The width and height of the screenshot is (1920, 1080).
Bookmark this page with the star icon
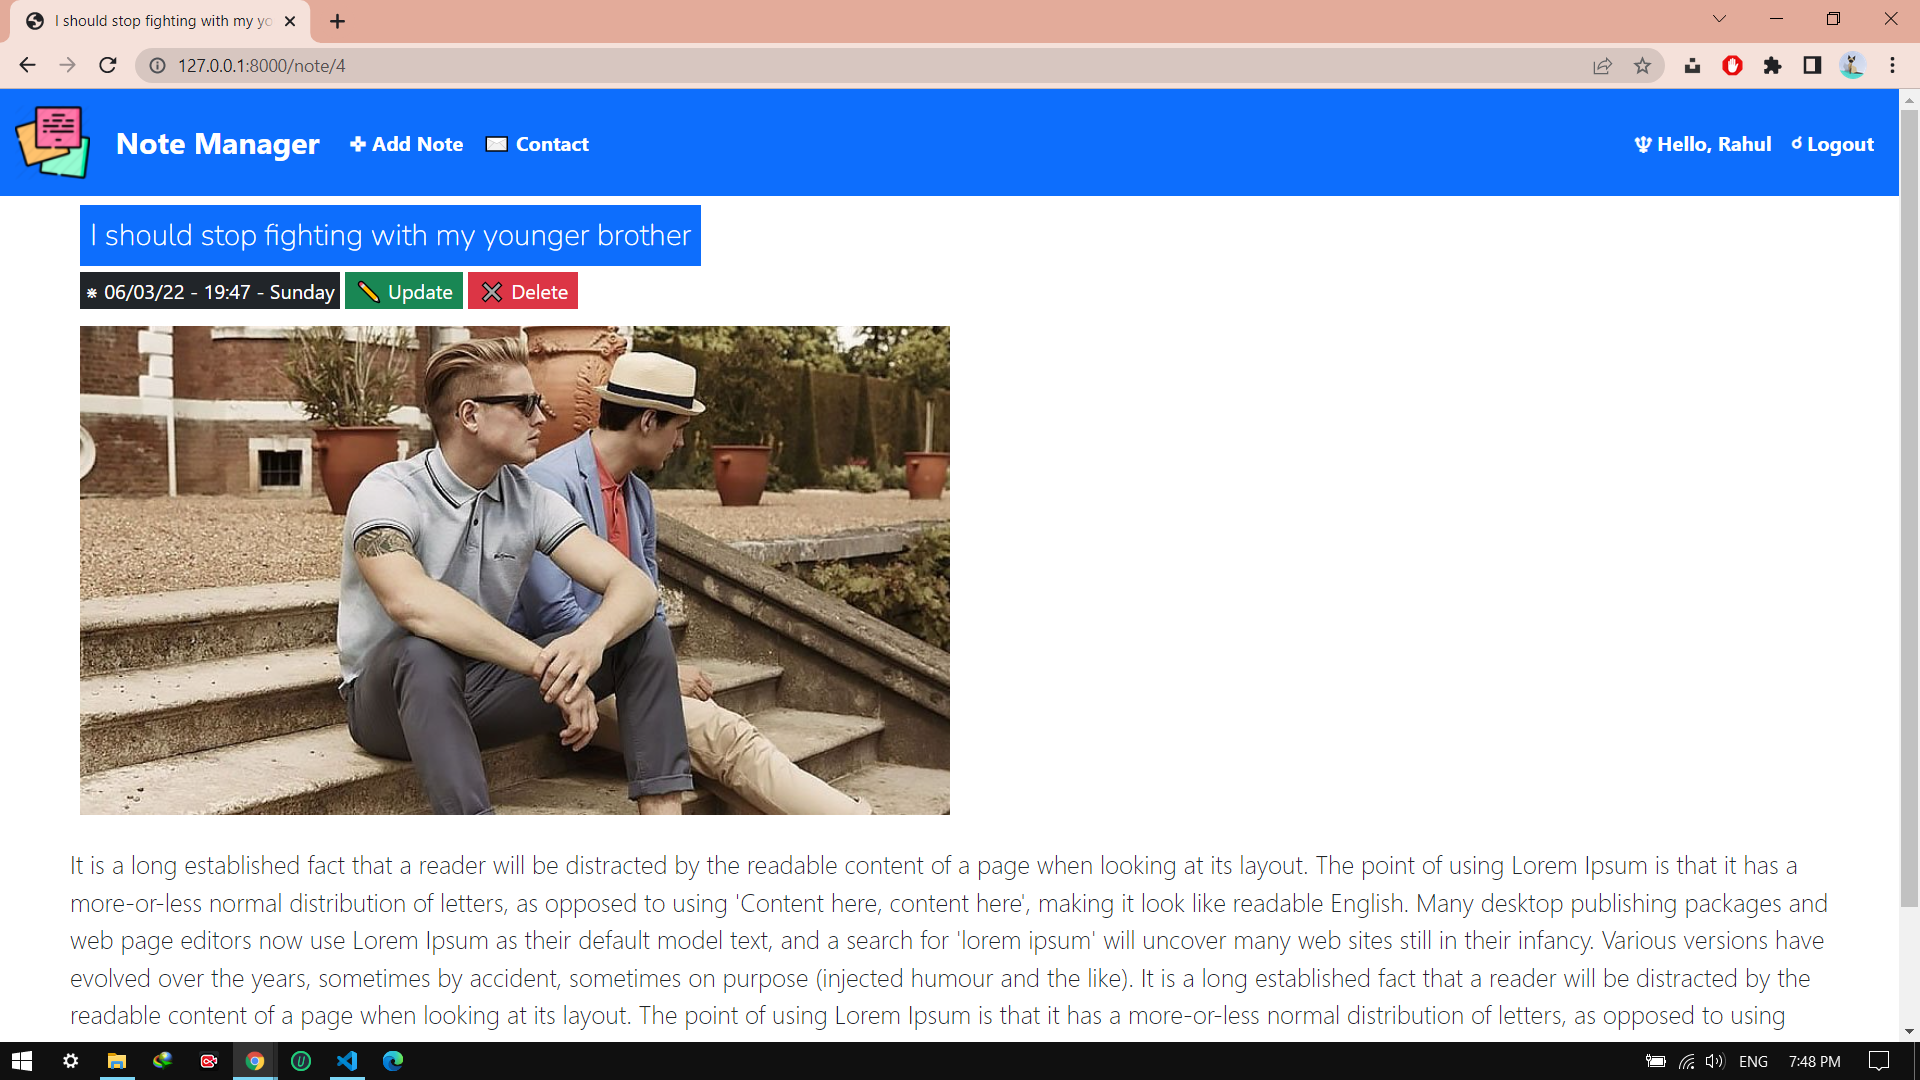click(x=1642, y=66)
